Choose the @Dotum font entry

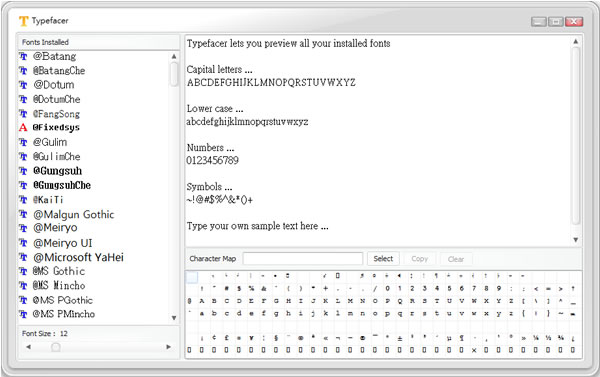[54, 85]
